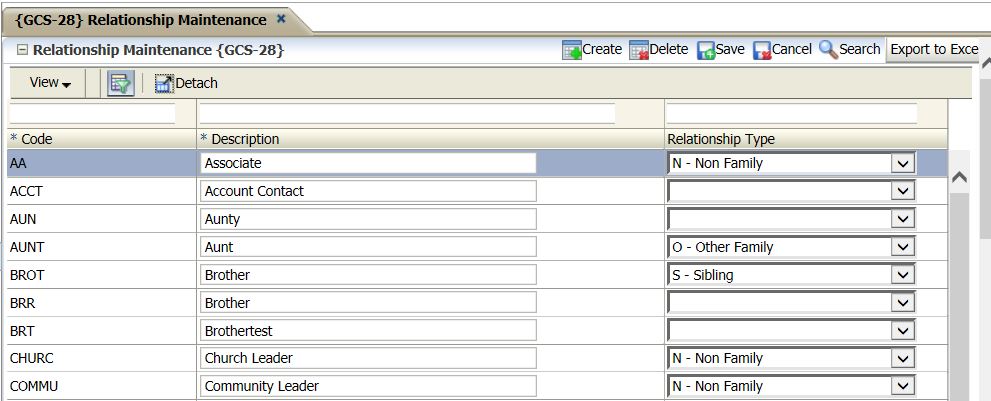This screenshot has width=991, height=401.
Task: Click the Detach table icon
Action: 164,84
